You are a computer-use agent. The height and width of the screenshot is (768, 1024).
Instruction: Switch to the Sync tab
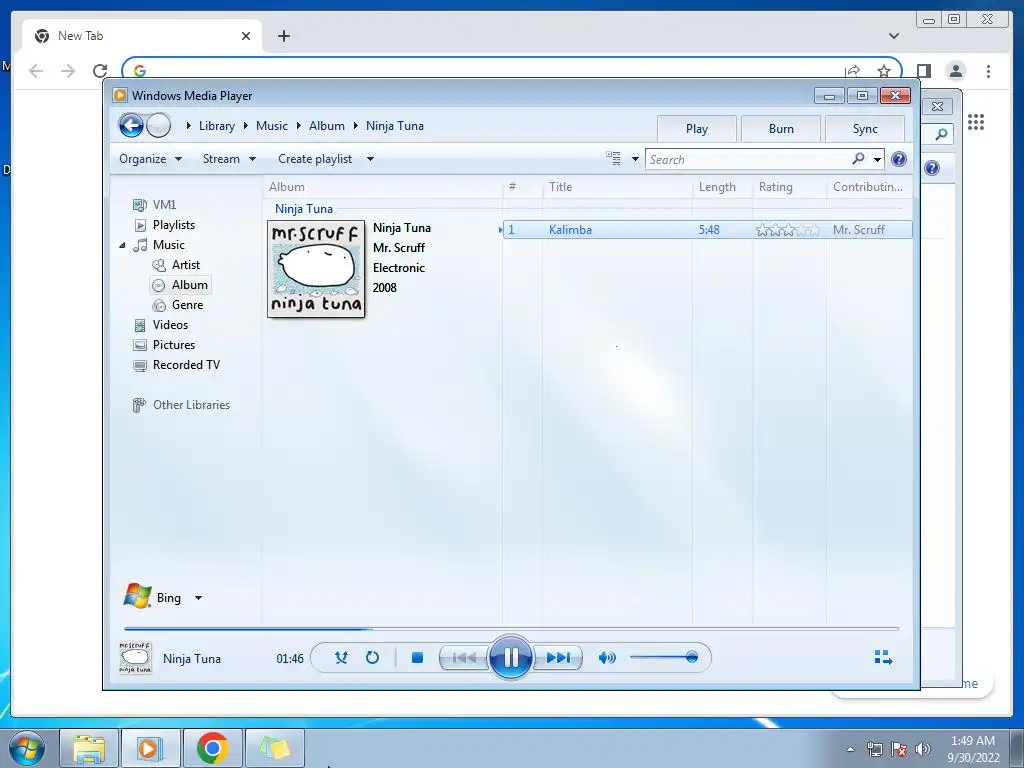pos(865,129)
